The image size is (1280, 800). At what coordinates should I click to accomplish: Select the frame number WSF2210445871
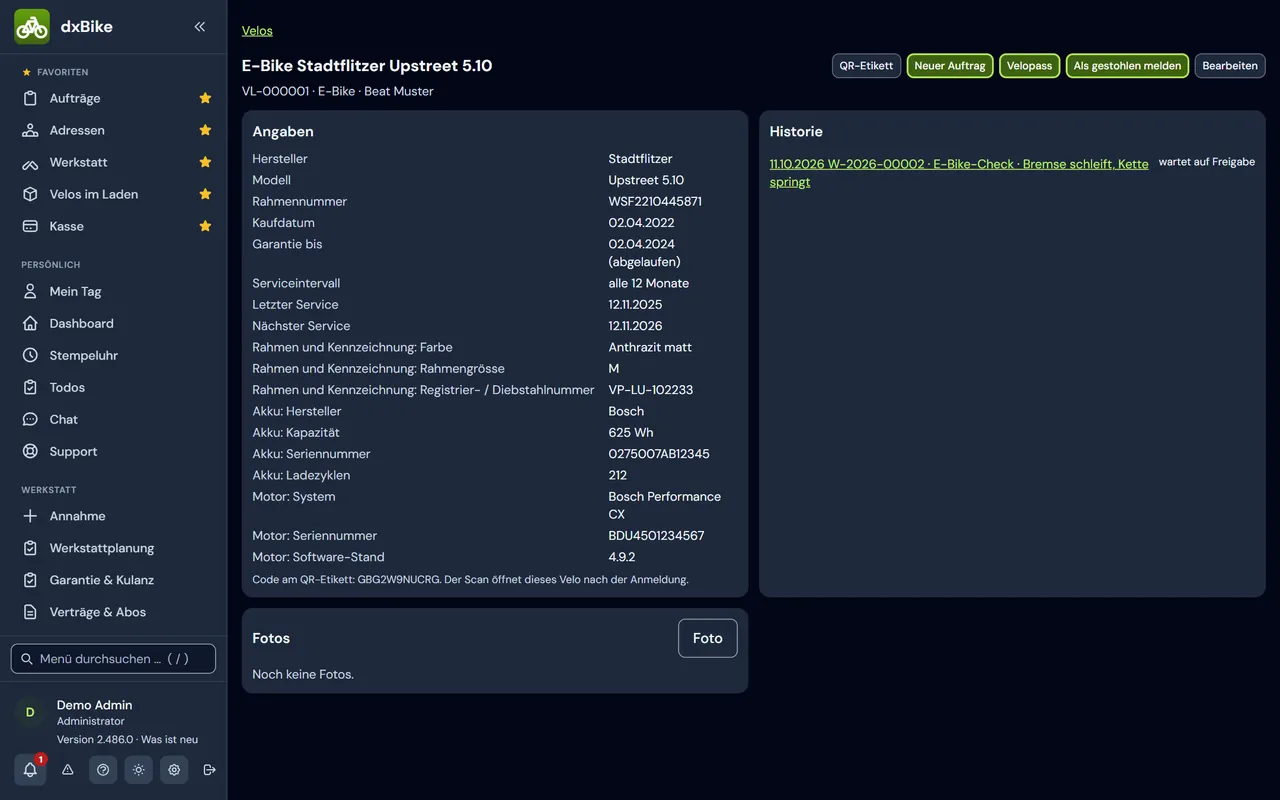(x=655, y=201)
